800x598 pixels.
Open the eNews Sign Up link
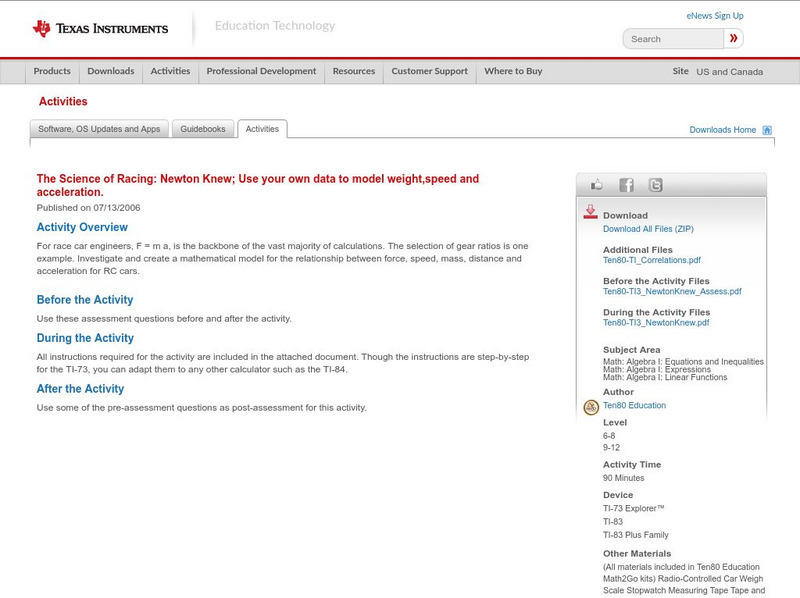pos(715,16)
